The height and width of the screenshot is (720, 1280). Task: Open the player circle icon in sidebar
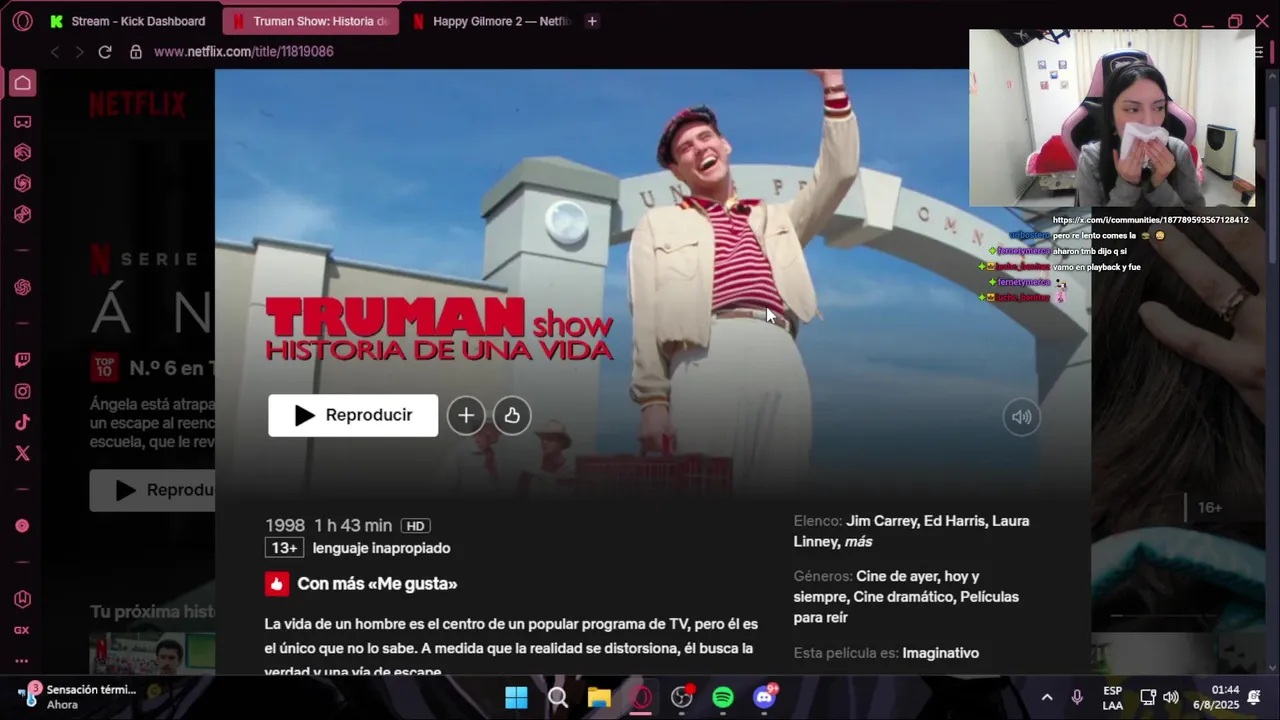tap(22, 526)
